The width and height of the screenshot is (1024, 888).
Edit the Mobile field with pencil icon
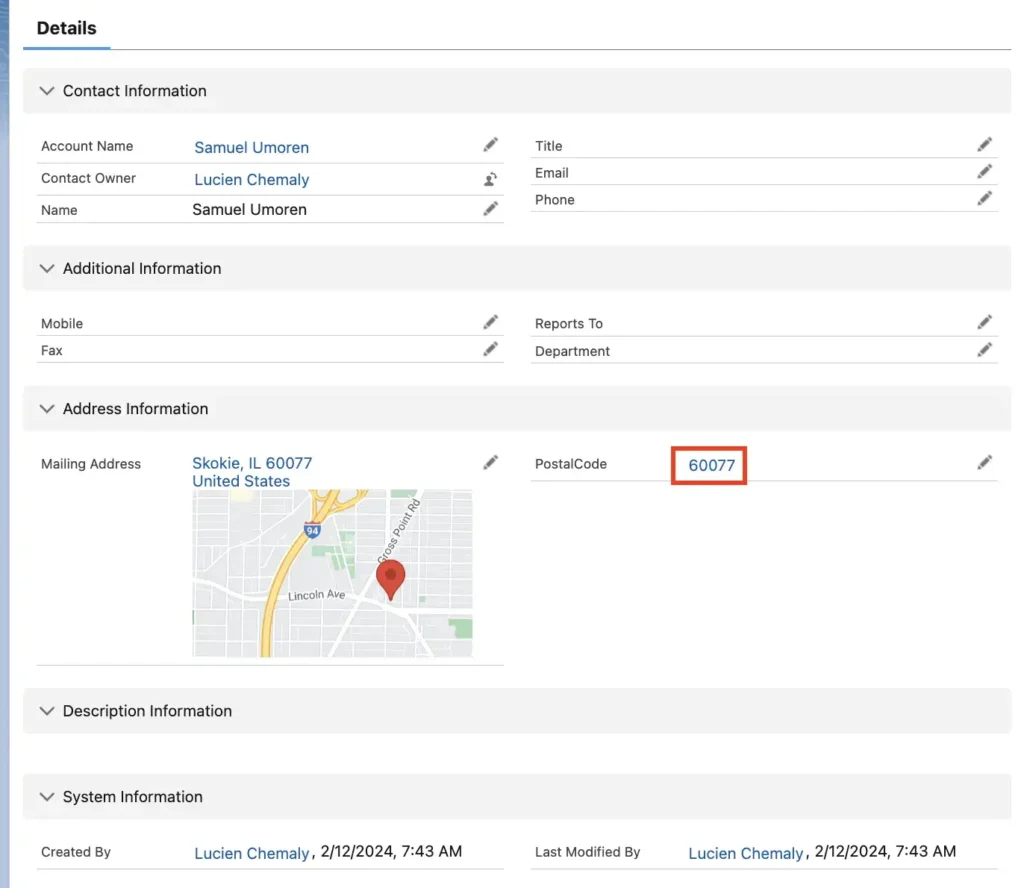(490, 322)
